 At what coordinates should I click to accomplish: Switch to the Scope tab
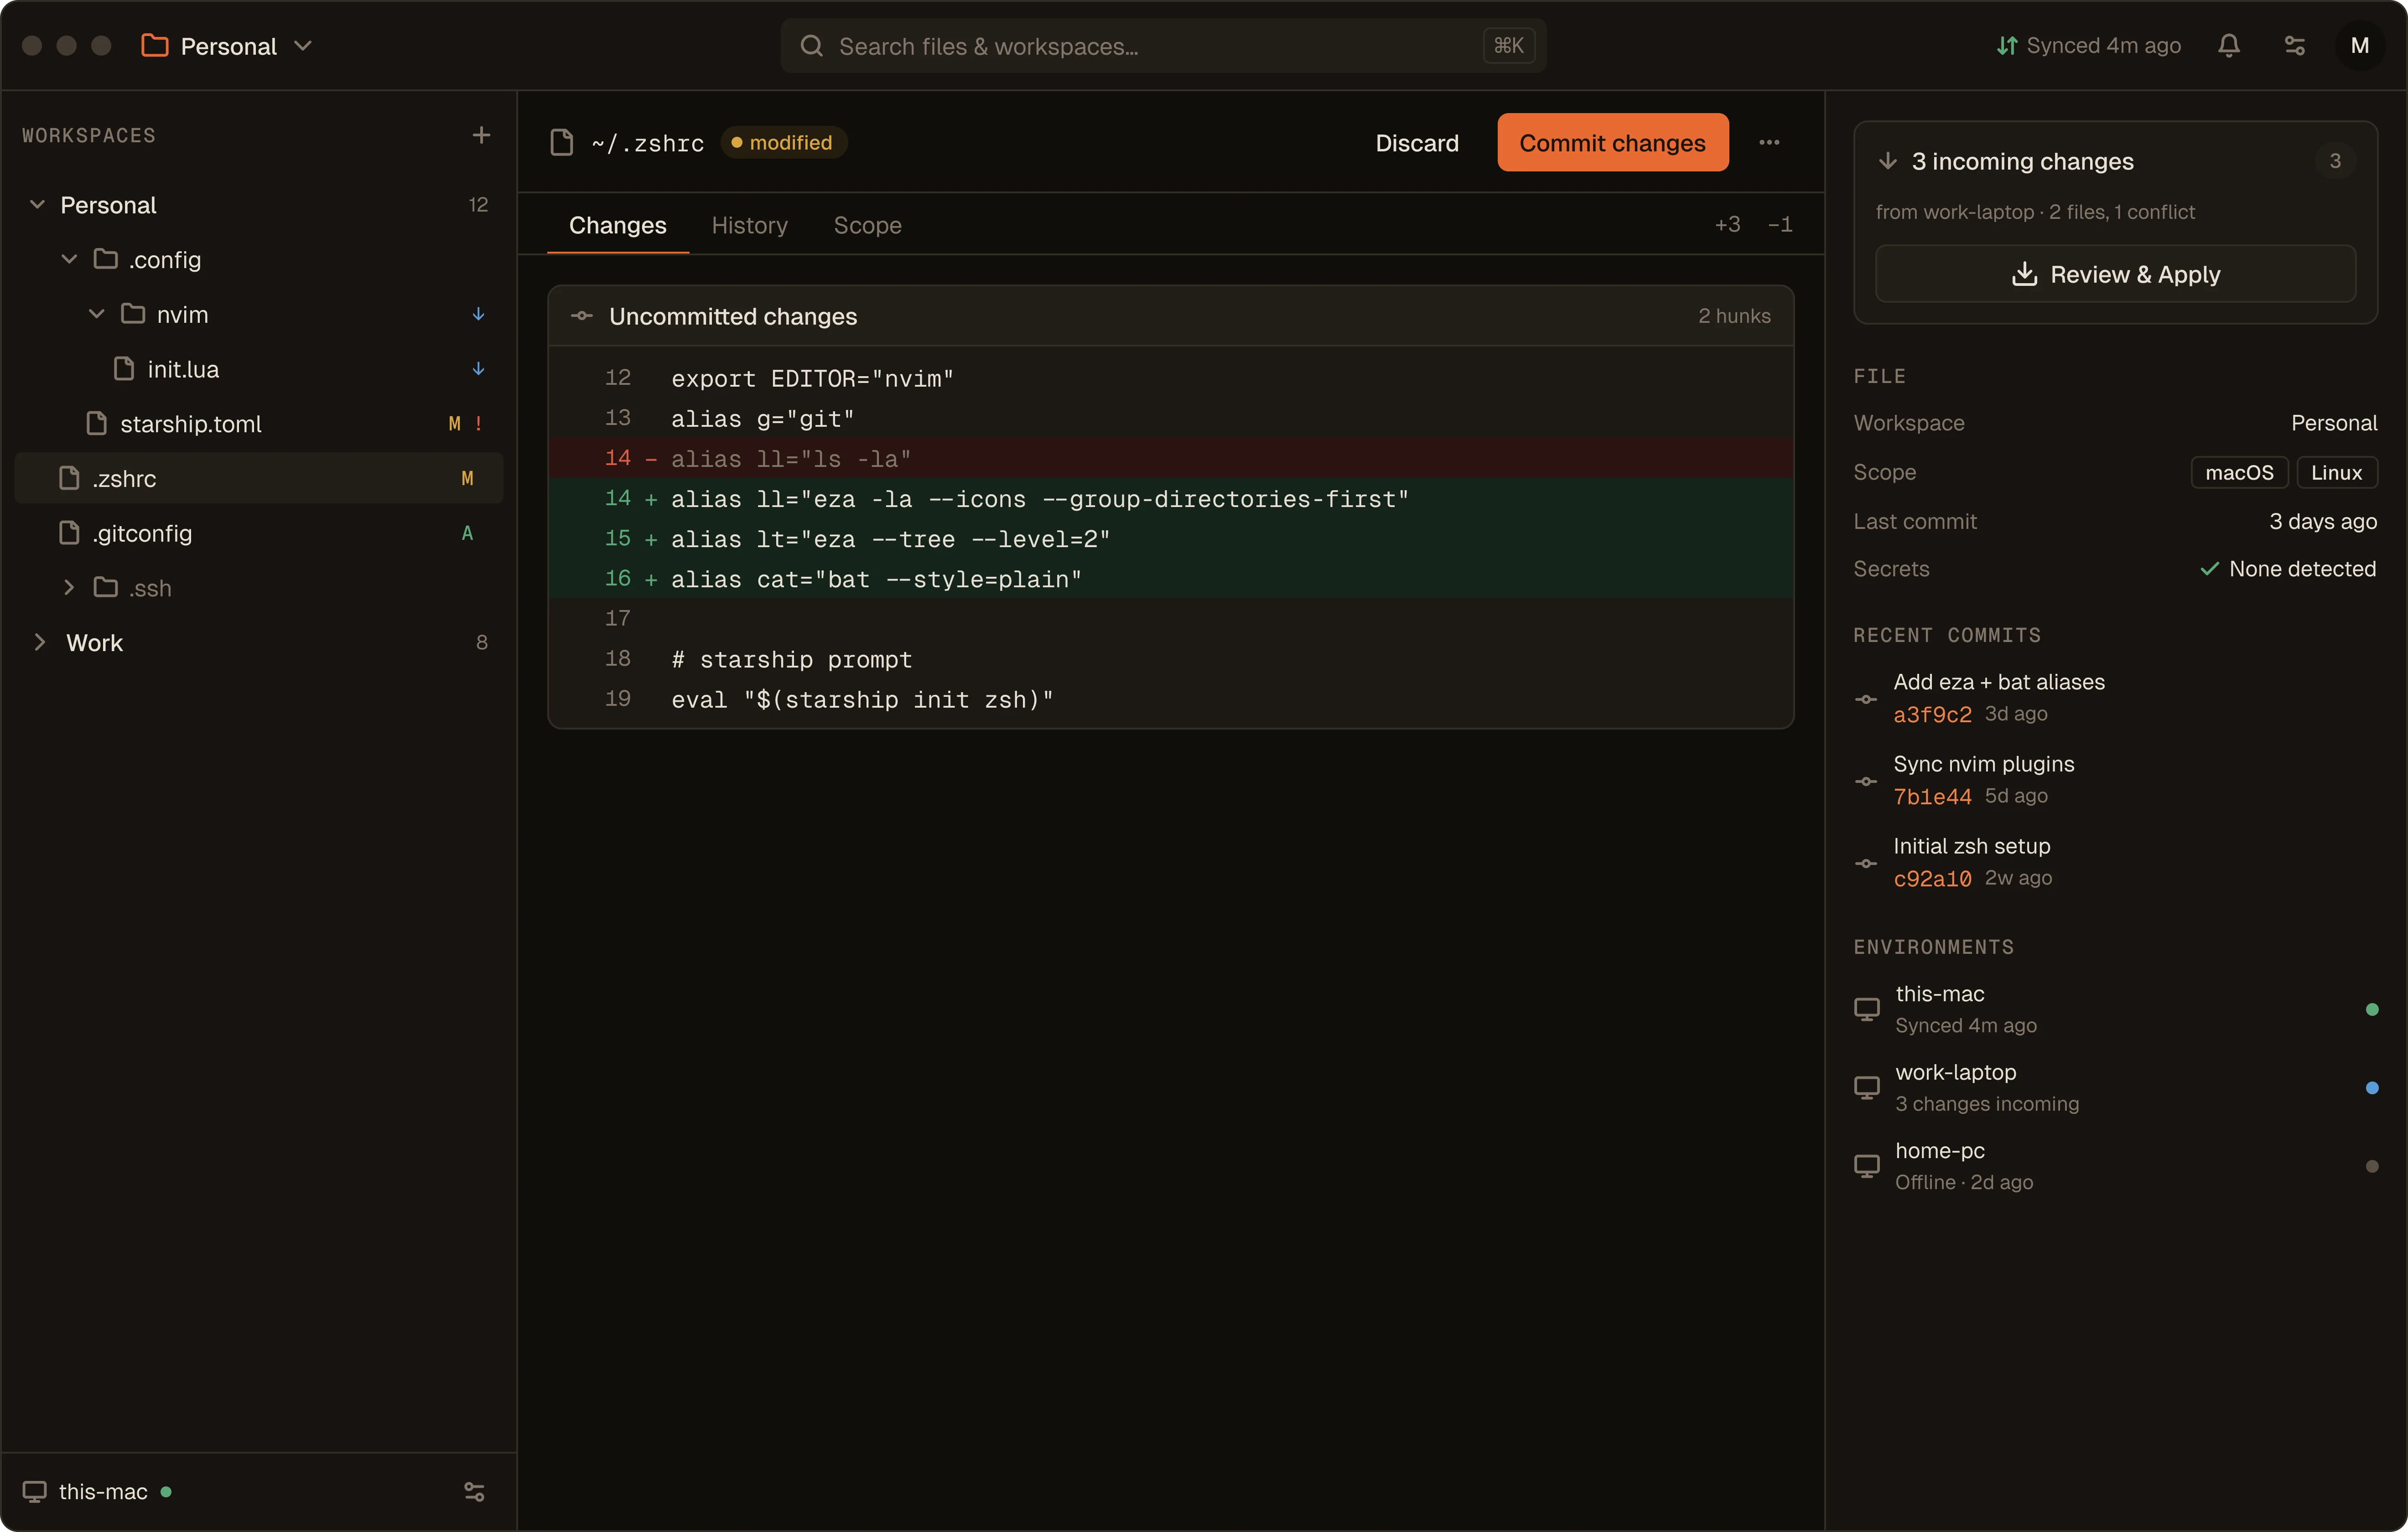click(x=867, y=225)
